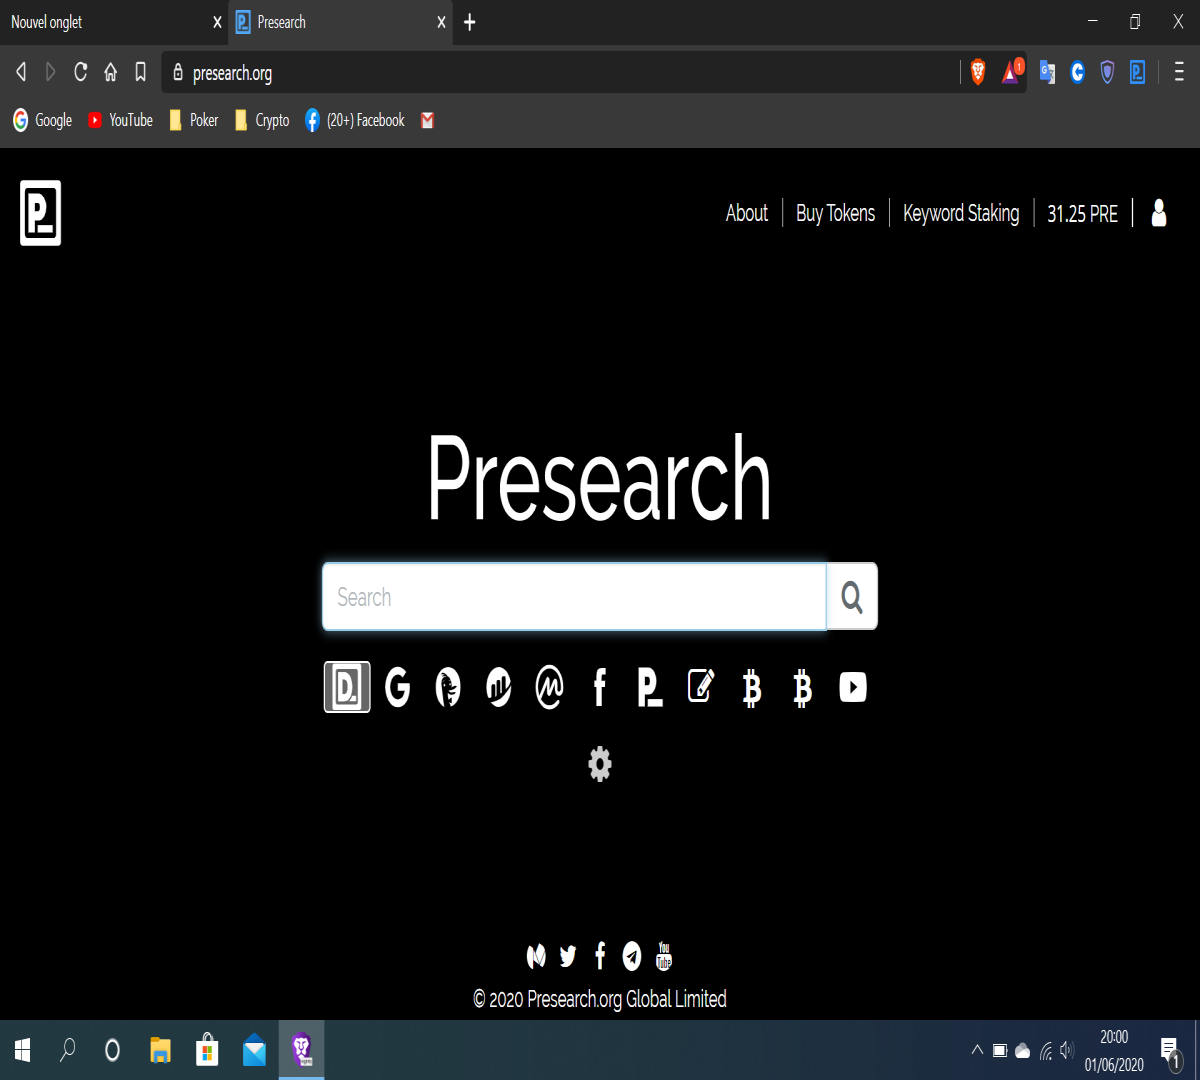This screenshot has width=1200, height=1080.
Task: Select the YouTube play-button provider icon
Action: point(853,687)
